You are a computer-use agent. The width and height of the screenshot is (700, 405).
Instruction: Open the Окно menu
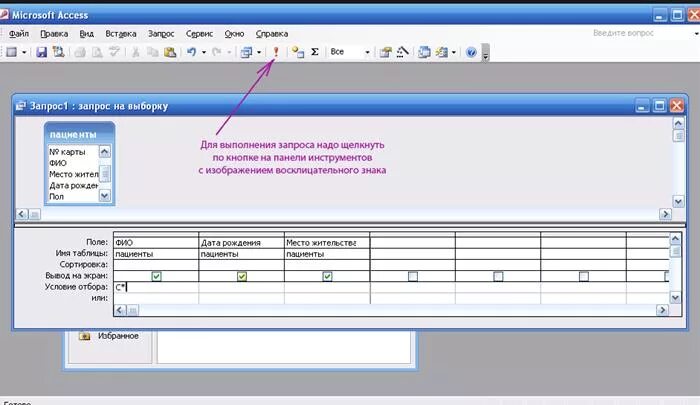pyautogui.click(x=234, y=33)
